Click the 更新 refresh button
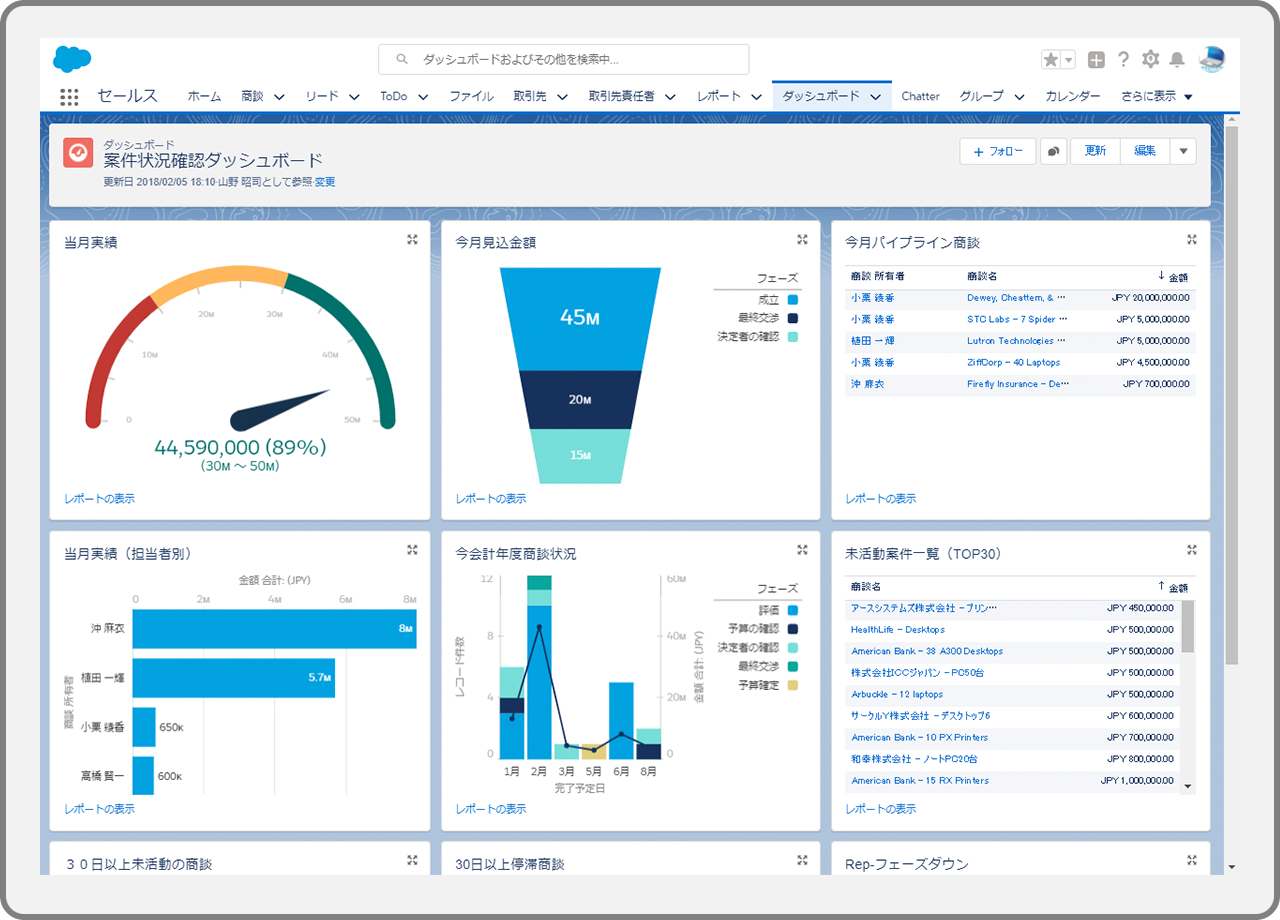This screenshot has height=920, width=1280. (x=1095, y=151)
